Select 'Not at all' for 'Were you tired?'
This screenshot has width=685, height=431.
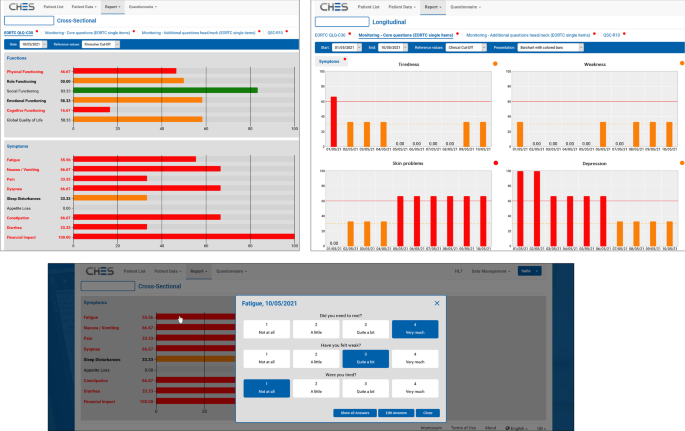pos(266,388)
